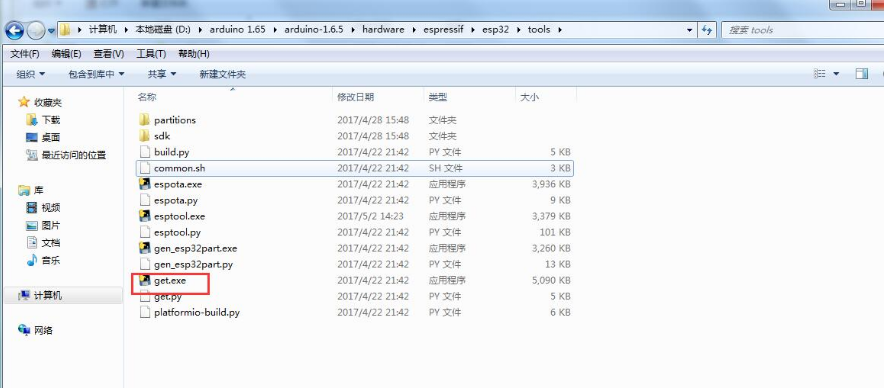Select 最近访问的位置 in navigation pane
The height and width of the screenshot is (388, 886).
73,155
